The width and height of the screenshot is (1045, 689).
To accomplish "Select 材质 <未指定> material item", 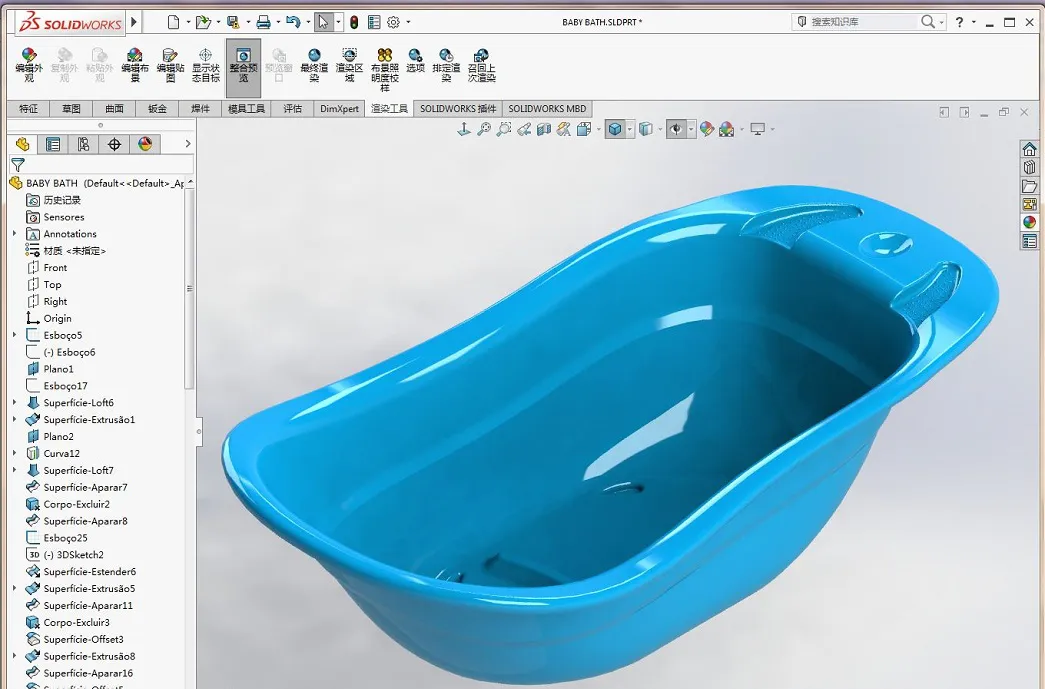I will 66,251.
